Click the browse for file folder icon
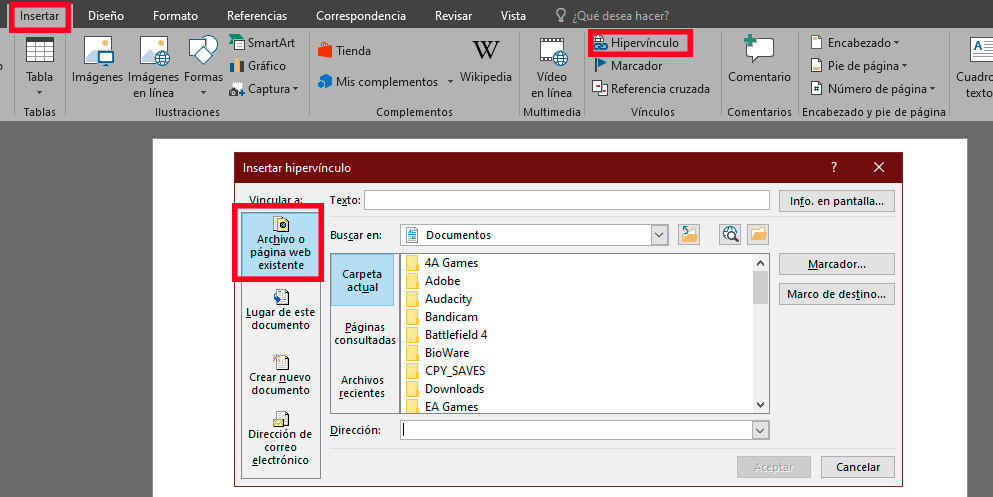The image size is (993, 497). point(758,235)
